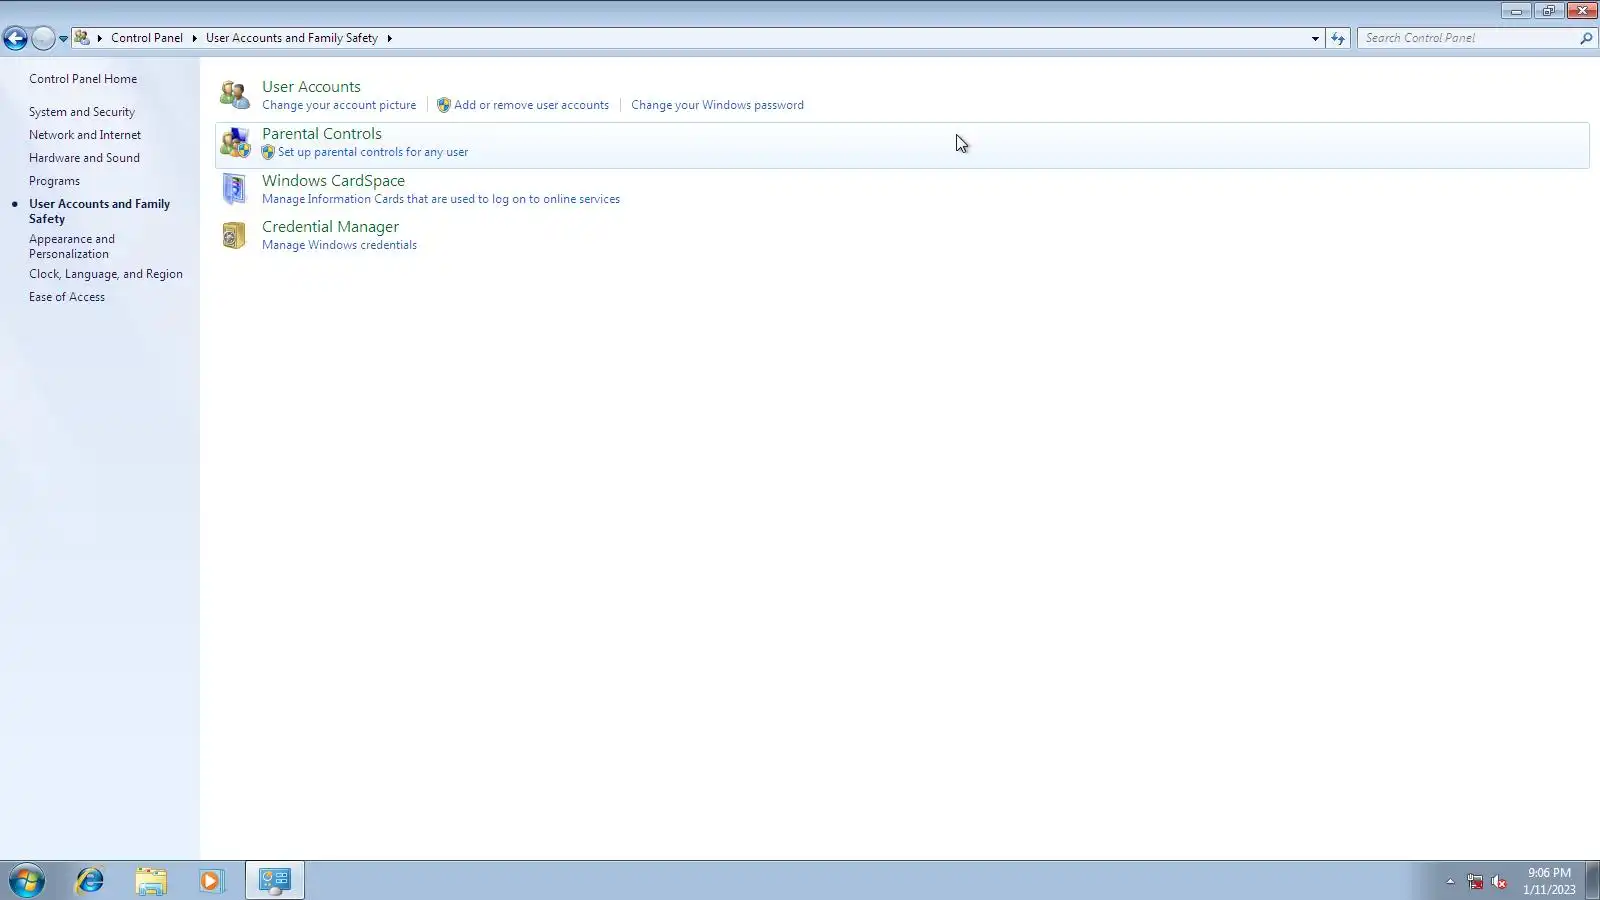Screen dimensions: 1600x900
Task: Open Network and Internet category
Action: tap(85, 135)
